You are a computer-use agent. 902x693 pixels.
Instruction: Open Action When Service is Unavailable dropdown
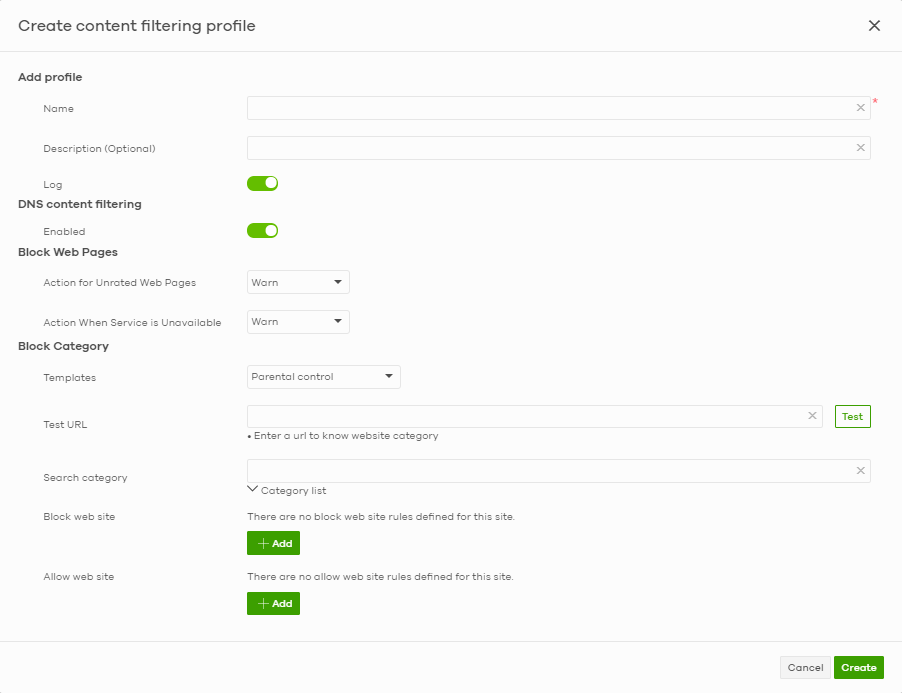[298, 322]
